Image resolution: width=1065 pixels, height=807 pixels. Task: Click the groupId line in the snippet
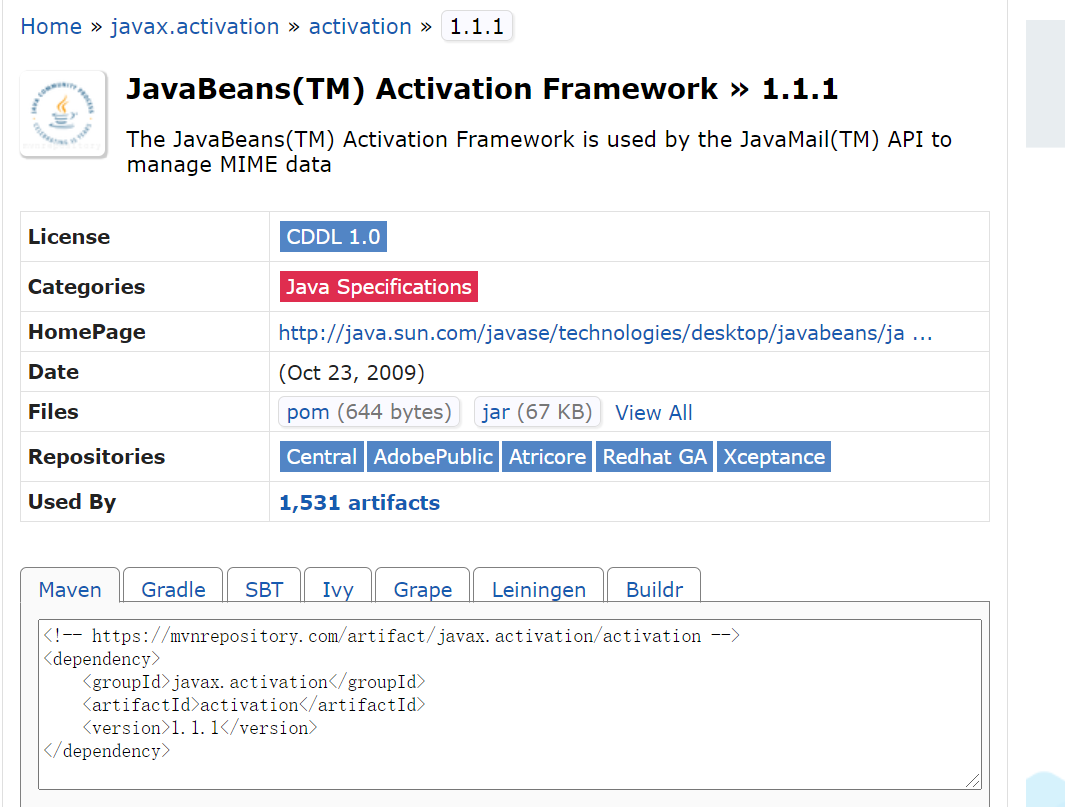click(253, 682)
